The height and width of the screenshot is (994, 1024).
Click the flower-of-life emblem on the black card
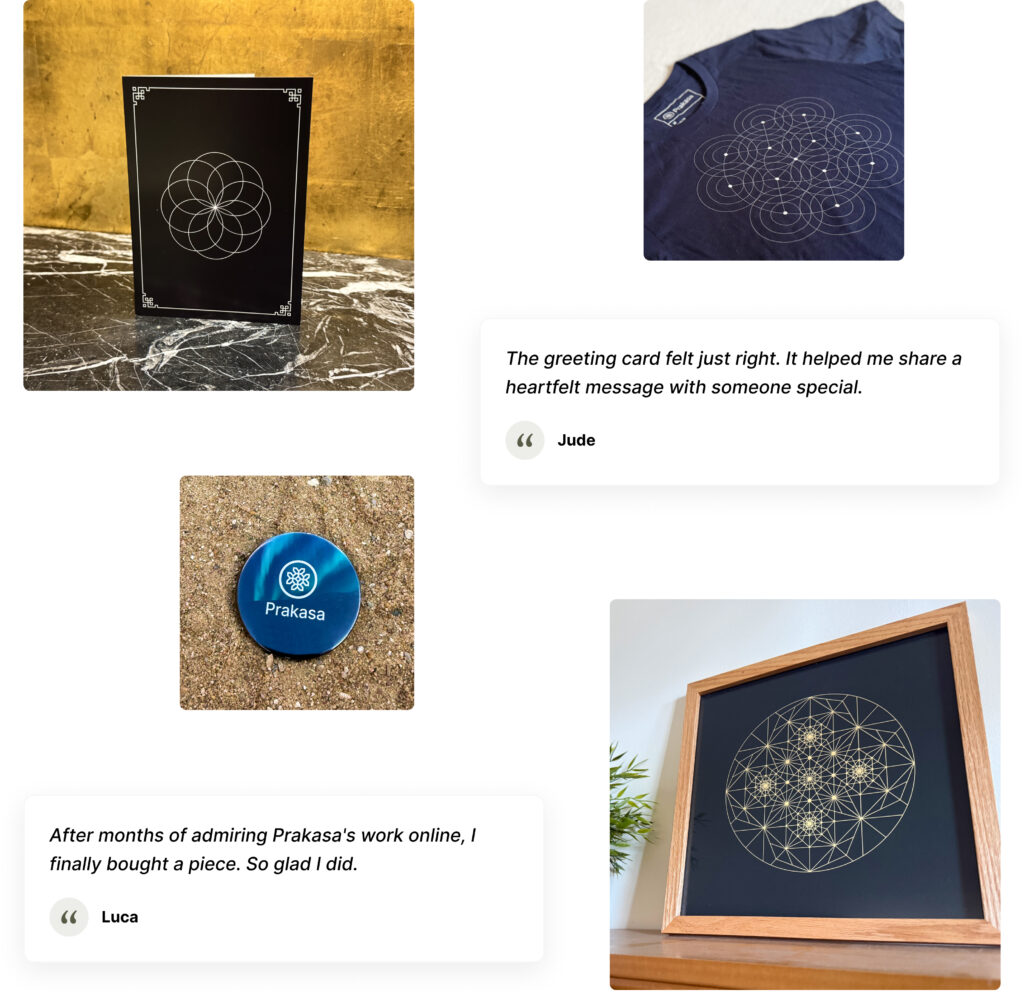[x=215, y=206]
